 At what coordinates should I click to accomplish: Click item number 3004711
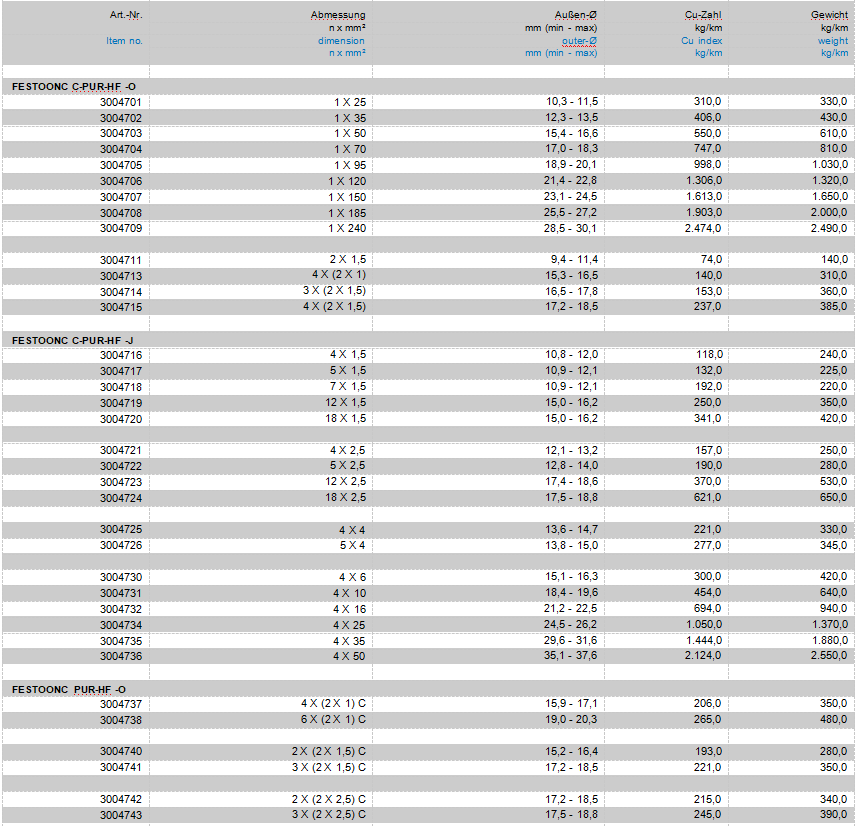point(121,260)
